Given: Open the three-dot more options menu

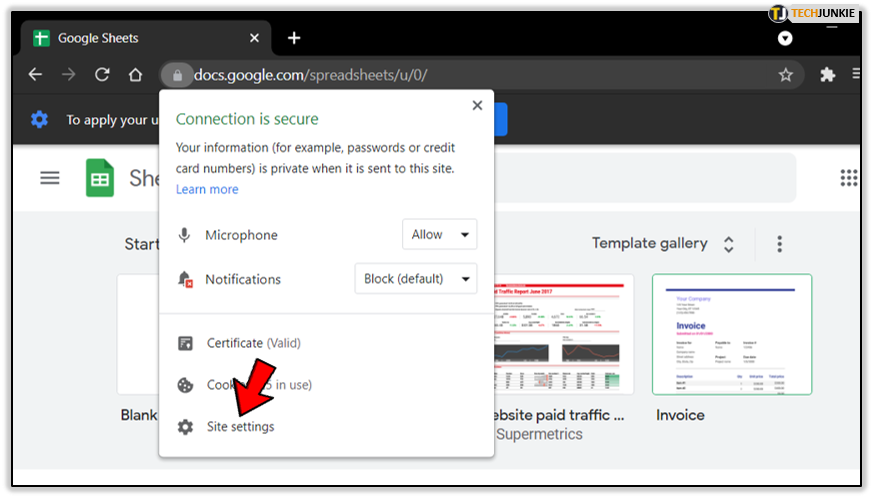Looking at the screenshot, I should pyautogui.click(x=779, y=243).
